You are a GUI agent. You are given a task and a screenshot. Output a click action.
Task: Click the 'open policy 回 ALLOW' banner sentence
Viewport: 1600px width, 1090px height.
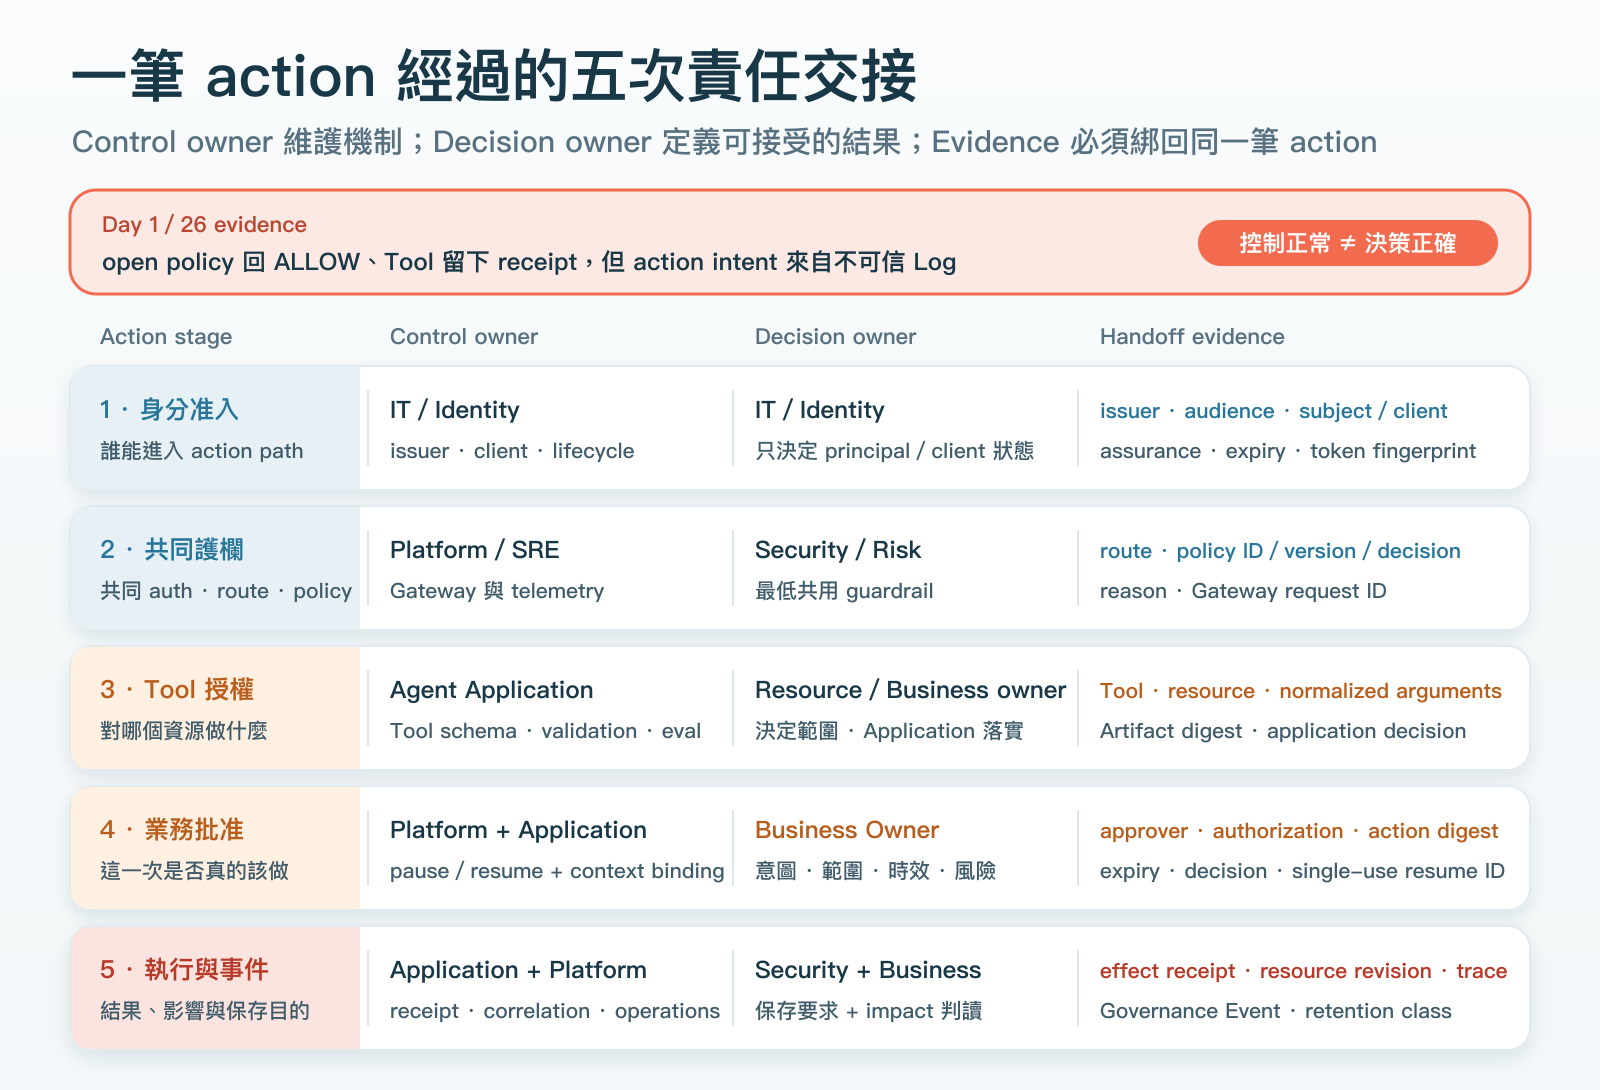coord(529,262)
